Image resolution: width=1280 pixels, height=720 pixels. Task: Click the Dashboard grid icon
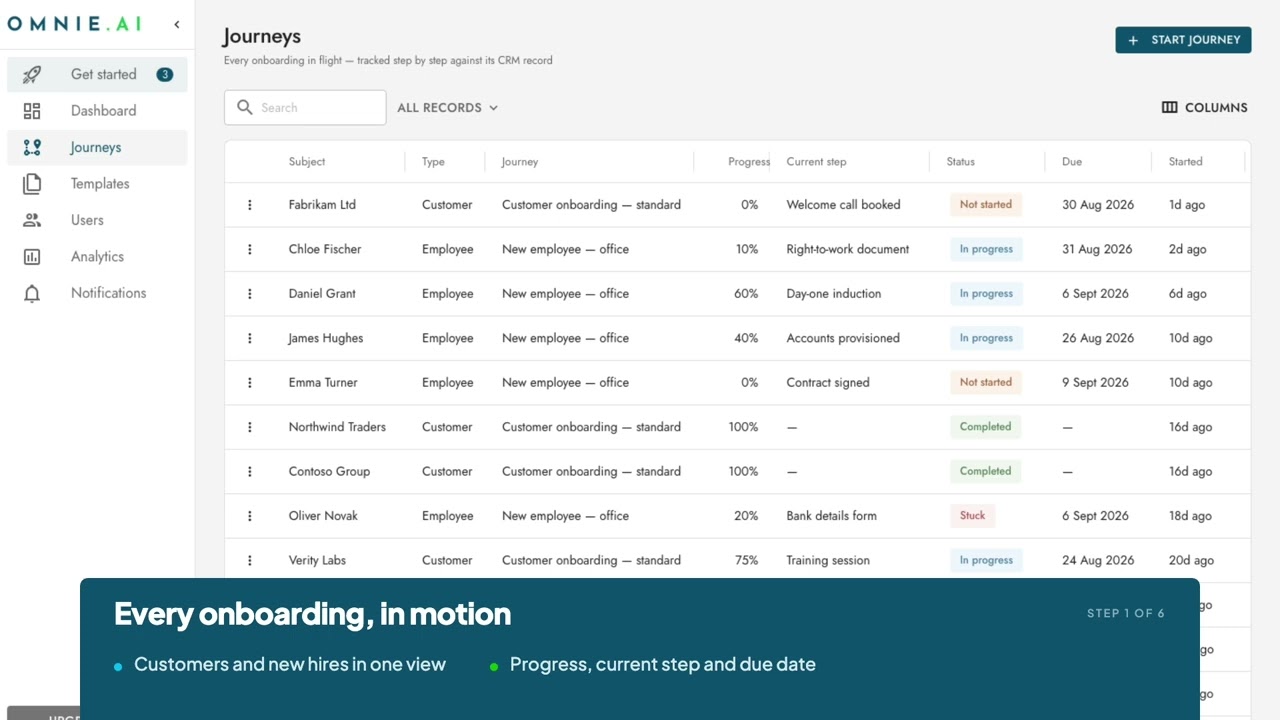click(32, 111)
